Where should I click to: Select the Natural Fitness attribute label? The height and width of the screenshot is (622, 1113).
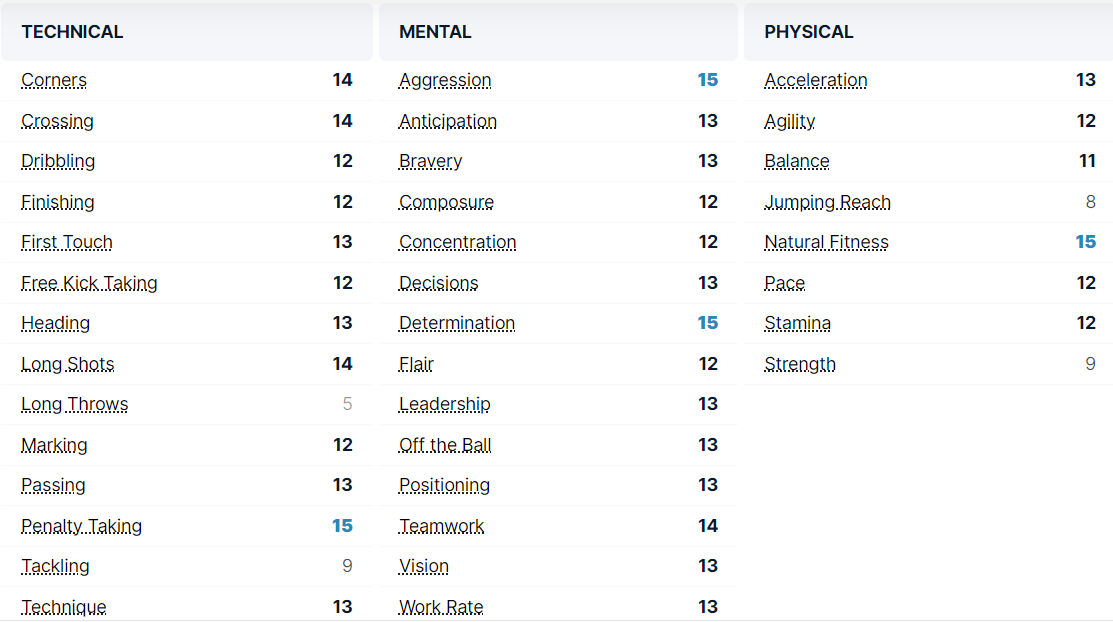click(826, 242)
